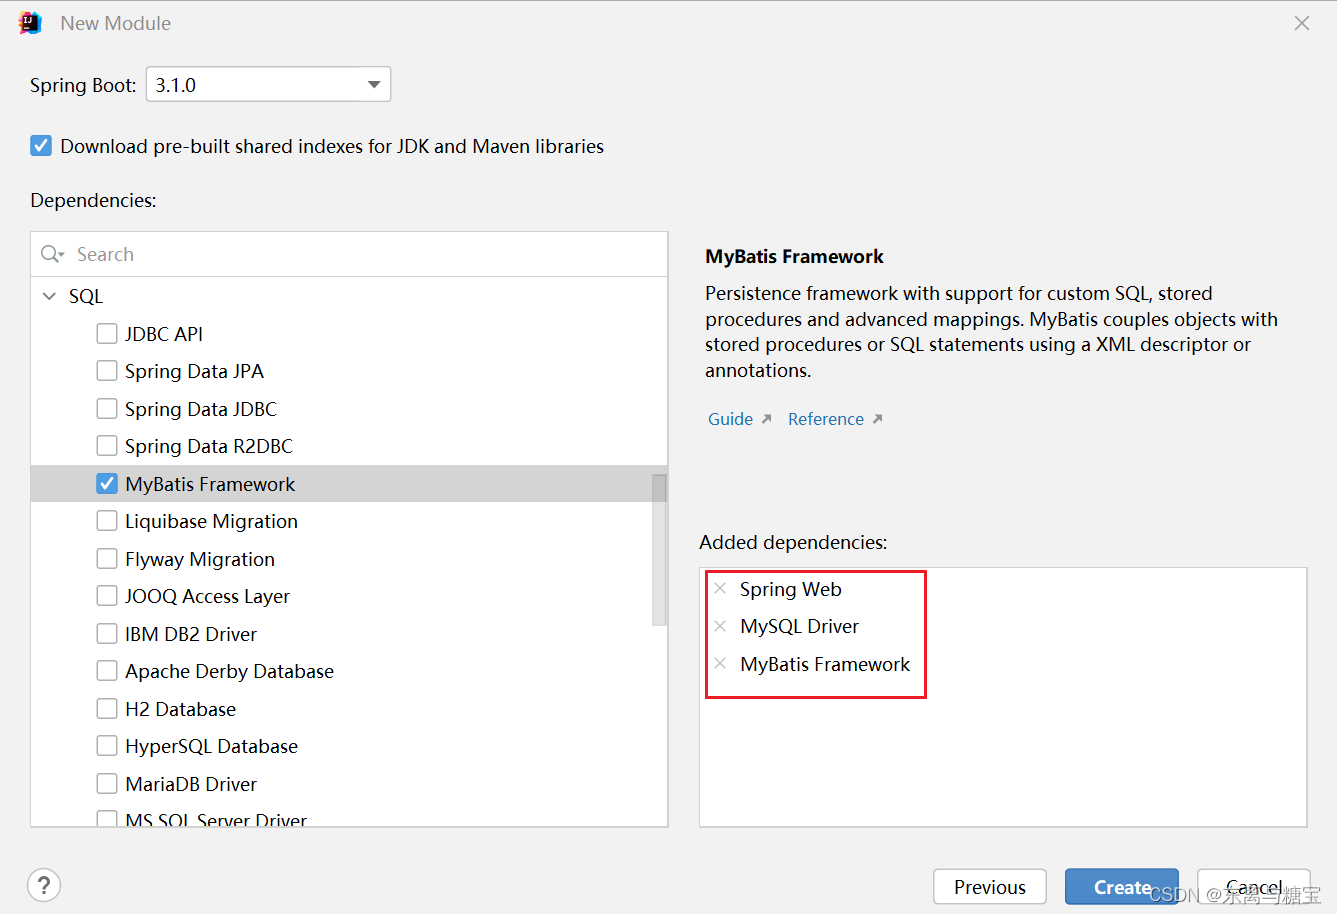Viewport: 1337px width, 914px height.
Task: Check the HyperSQL Database checkbox
Action: [107, 746]
